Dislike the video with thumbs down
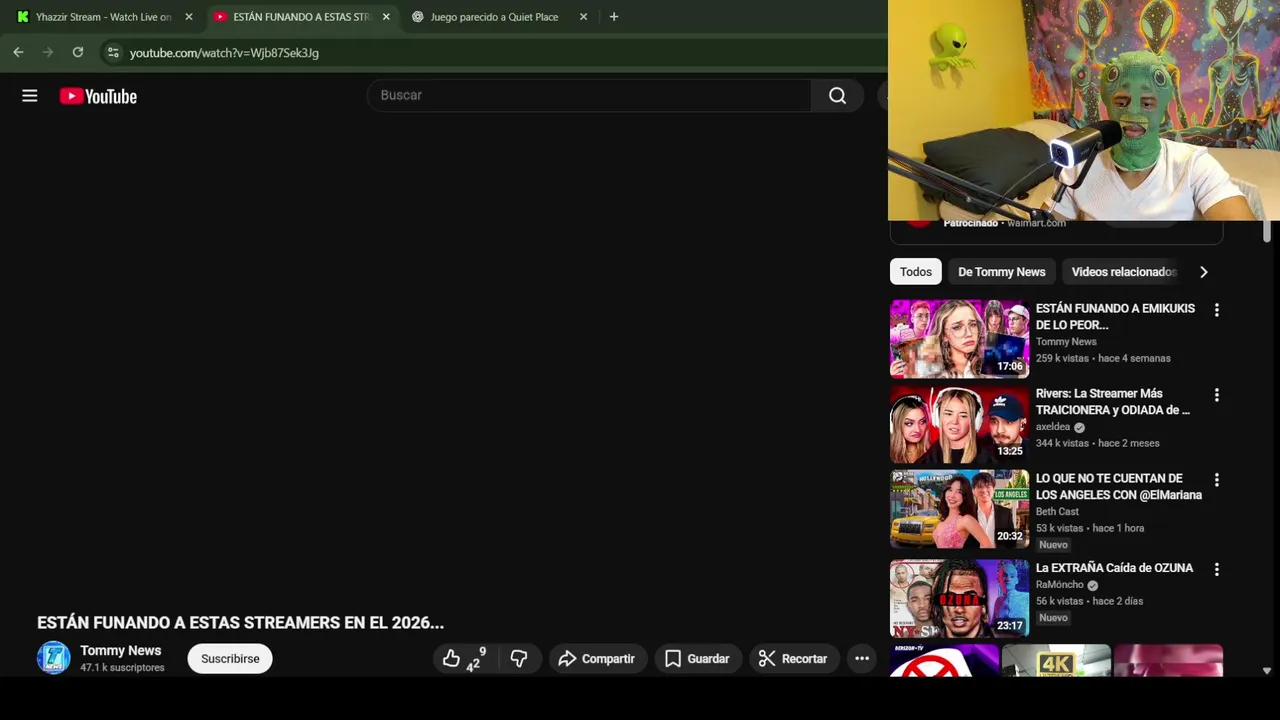This screenshot has height=720, width=1280. coord(519,658)
